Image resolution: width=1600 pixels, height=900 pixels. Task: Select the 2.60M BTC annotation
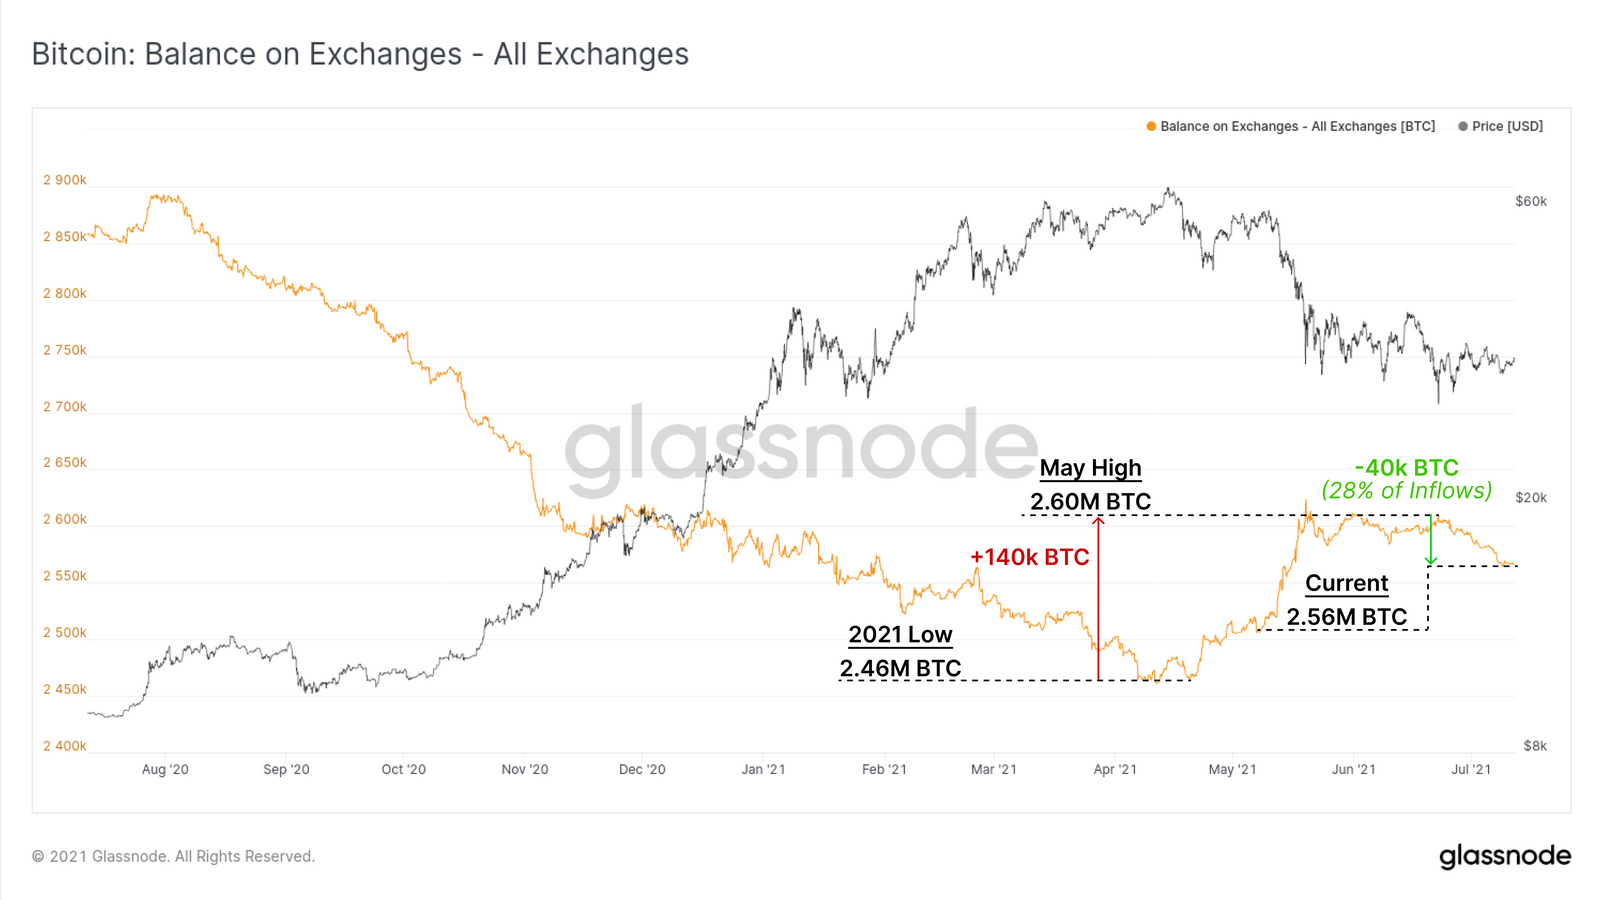[x=1090, y=501]
